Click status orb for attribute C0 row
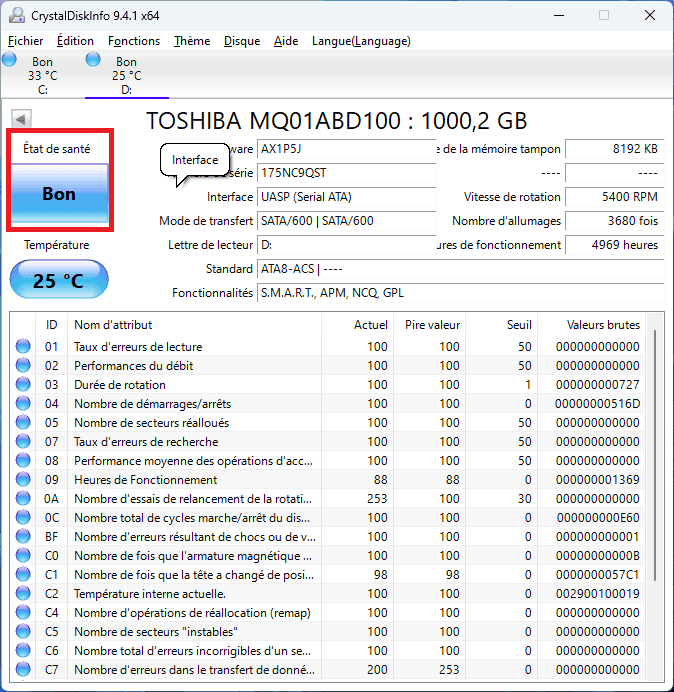674x692 pixels. [x=23, y=555]
